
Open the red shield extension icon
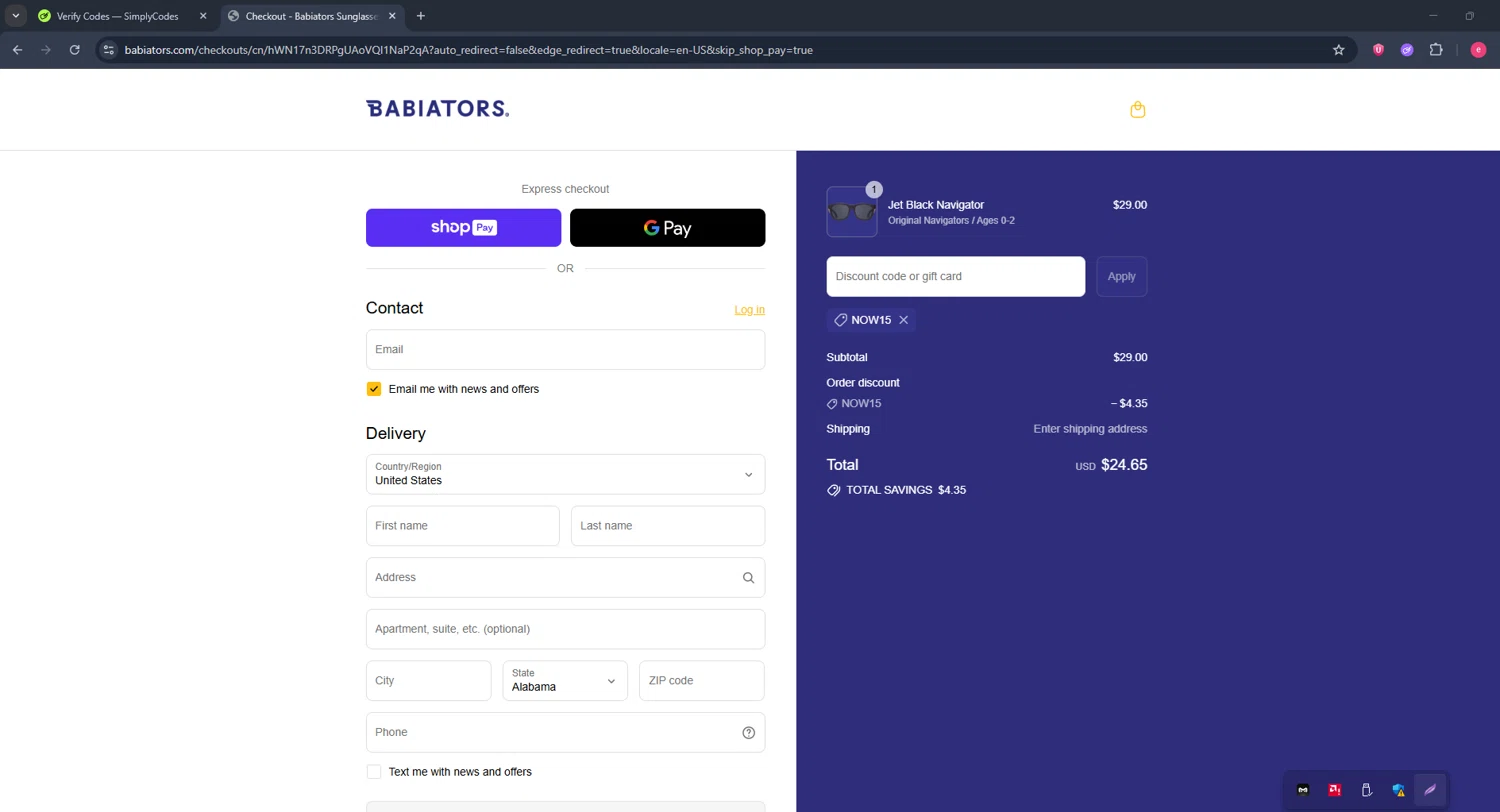point(1378,50)
